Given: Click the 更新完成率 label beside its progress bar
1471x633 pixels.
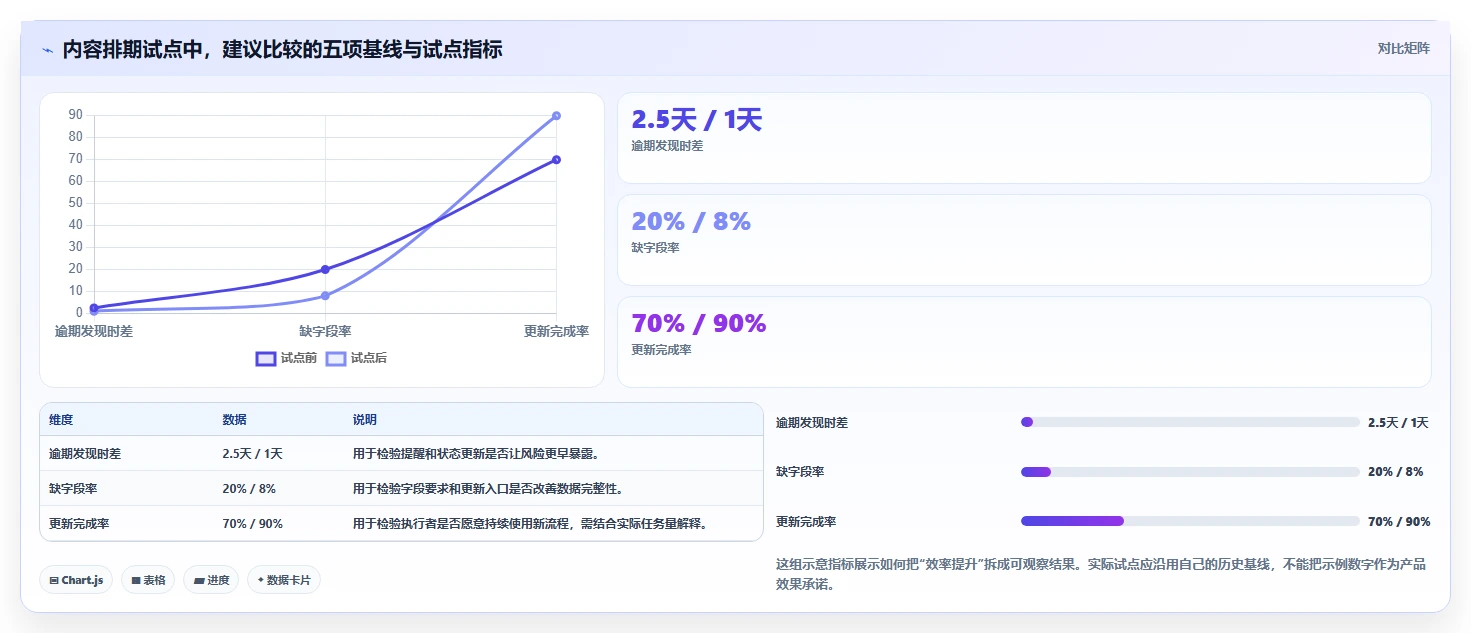Looking at the screenshot, I should (x=806, y=522).
